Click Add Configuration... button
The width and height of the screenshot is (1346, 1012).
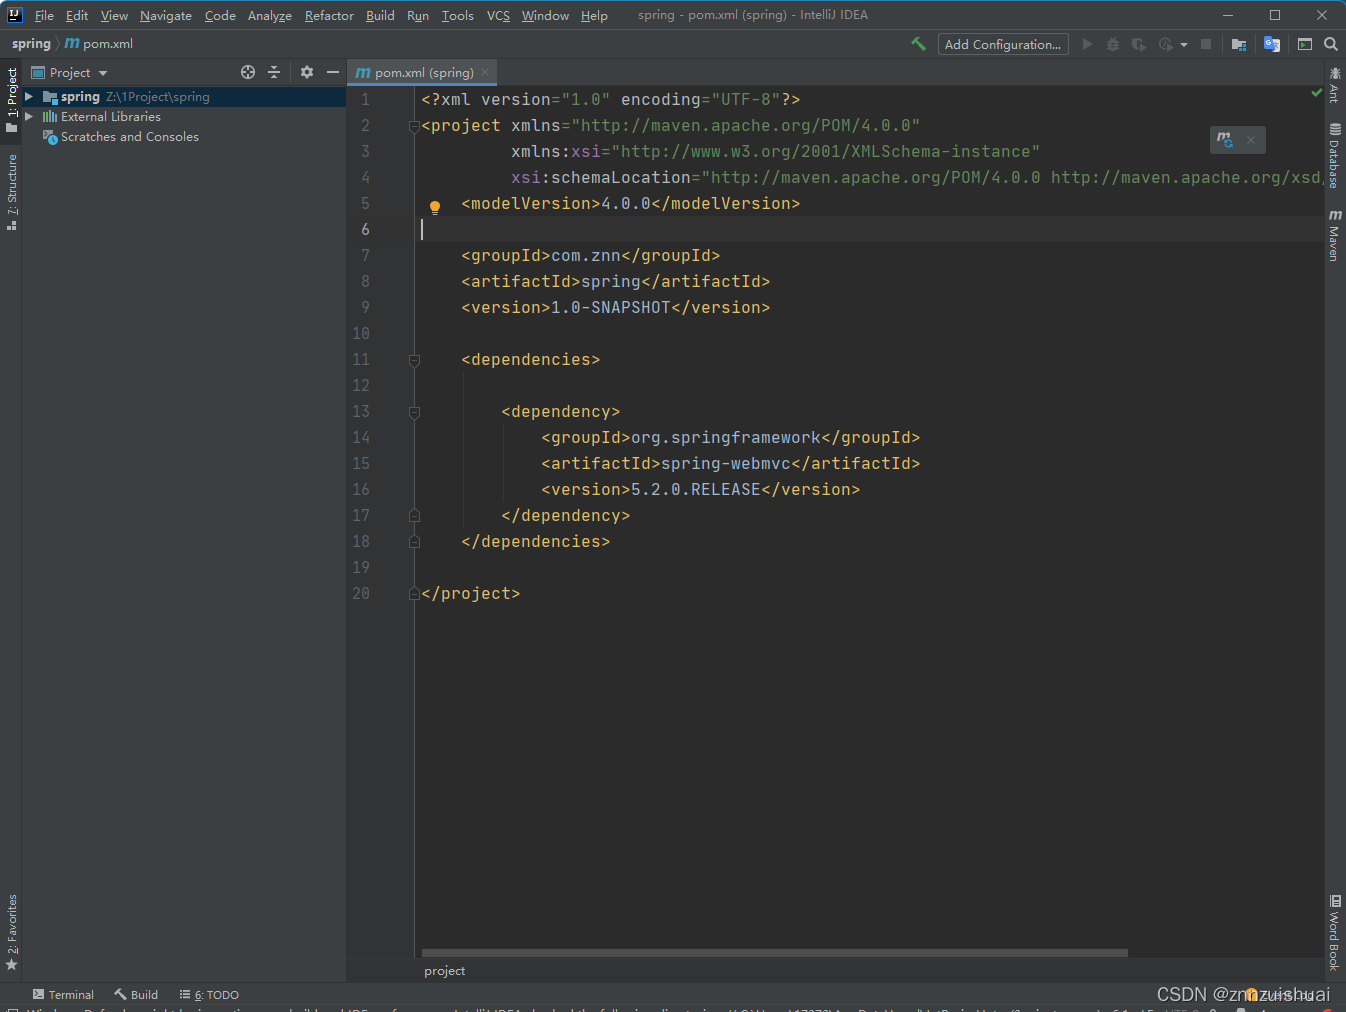click(x=1003, y=44)
